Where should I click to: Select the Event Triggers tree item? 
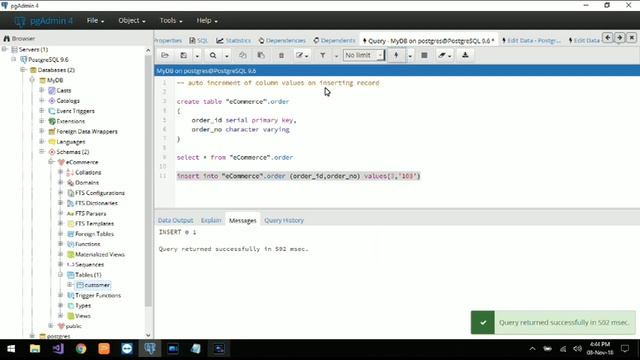[x=75, y=111]
